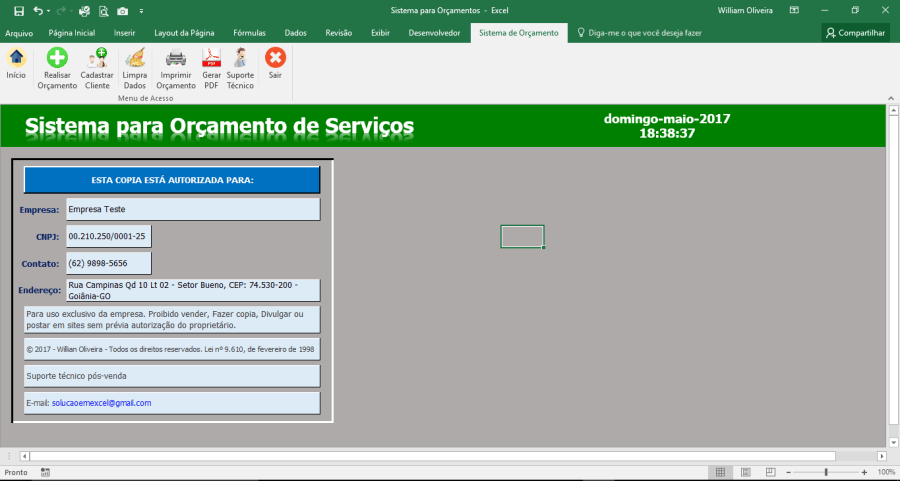
Task: Click the Suporte técnico pós-venda box
Action: [x=172, y=376]
